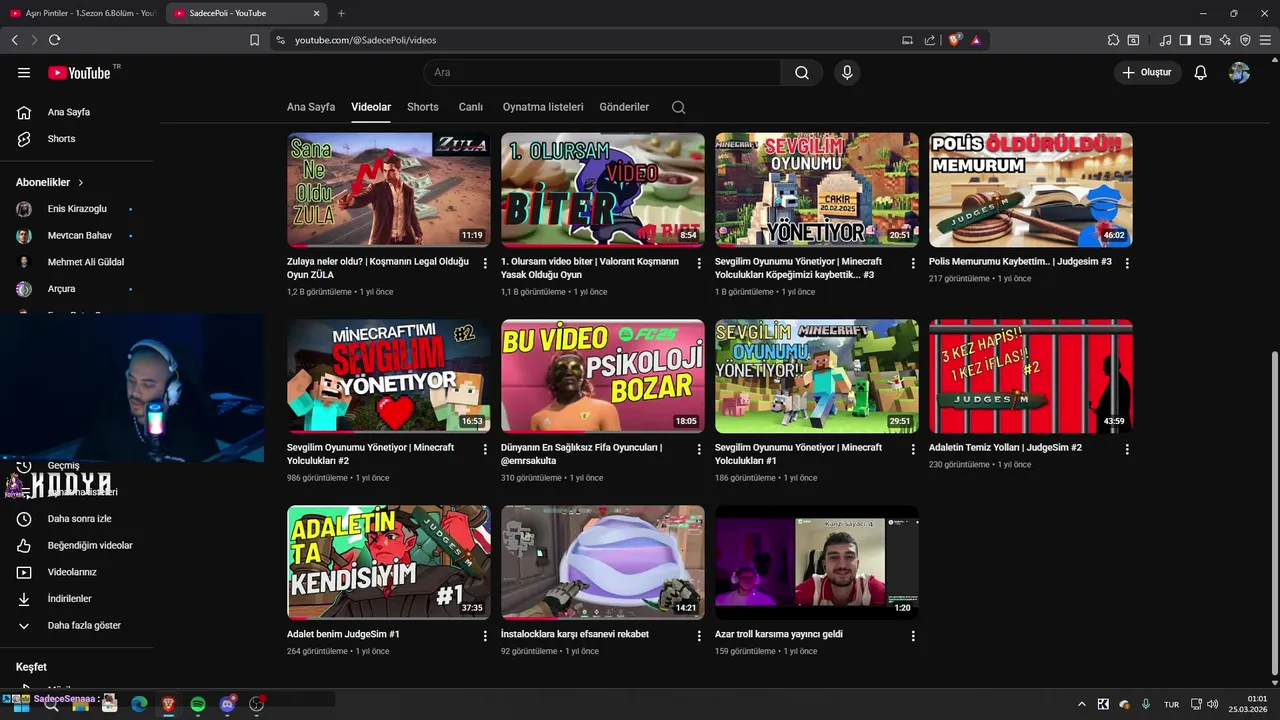This screenshot has height=720, width=1280.
Task: Open the YouTube hamburger guide menu
Action: [x=24, y=72]
